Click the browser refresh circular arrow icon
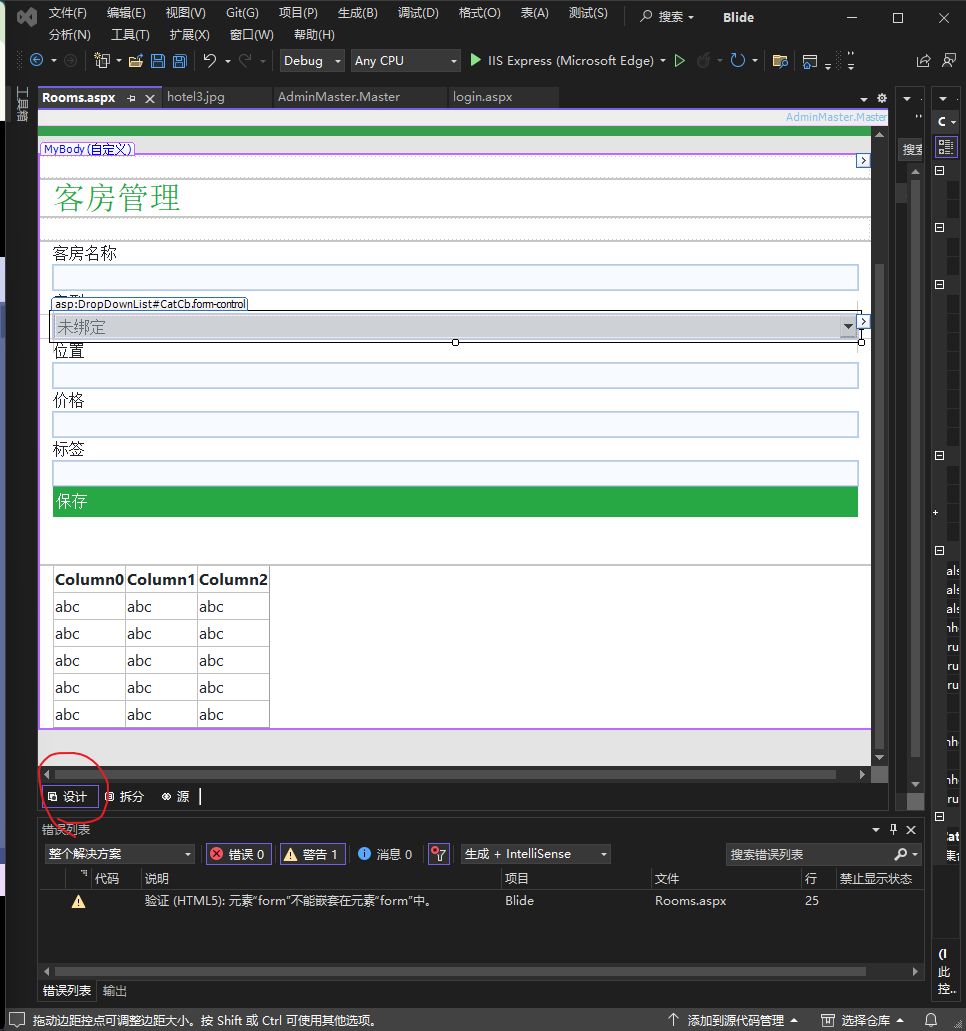The height and width of the screenshot is (1031, 966). pos(738,60)
